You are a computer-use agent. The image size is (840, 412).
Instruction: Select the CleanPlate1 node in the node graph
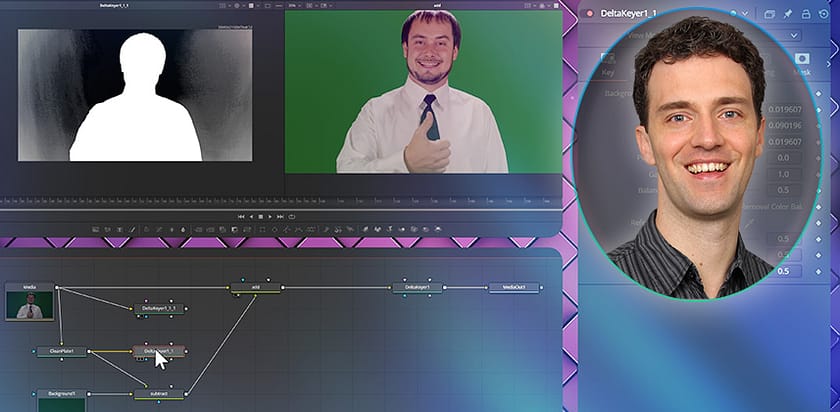(x=61, y=351)
